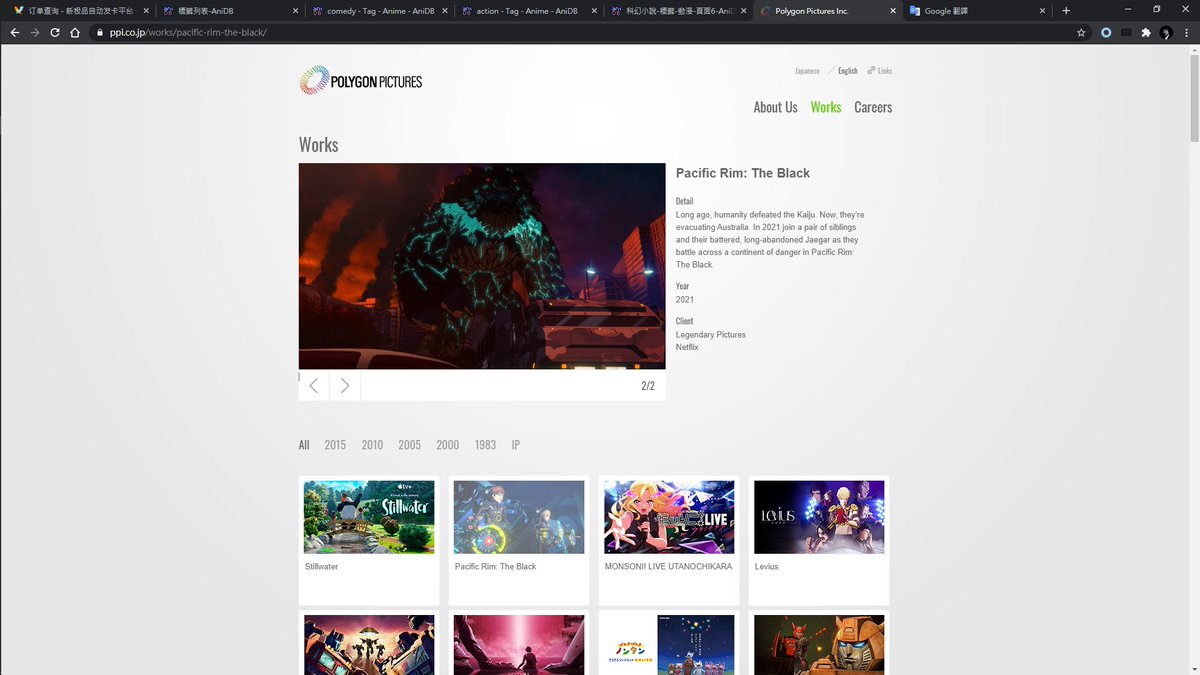Open the Pacific Rim: The Black thumbnail
This screenshot has width=1200, height=675.
pyautogui.click(x=519, y=517)
